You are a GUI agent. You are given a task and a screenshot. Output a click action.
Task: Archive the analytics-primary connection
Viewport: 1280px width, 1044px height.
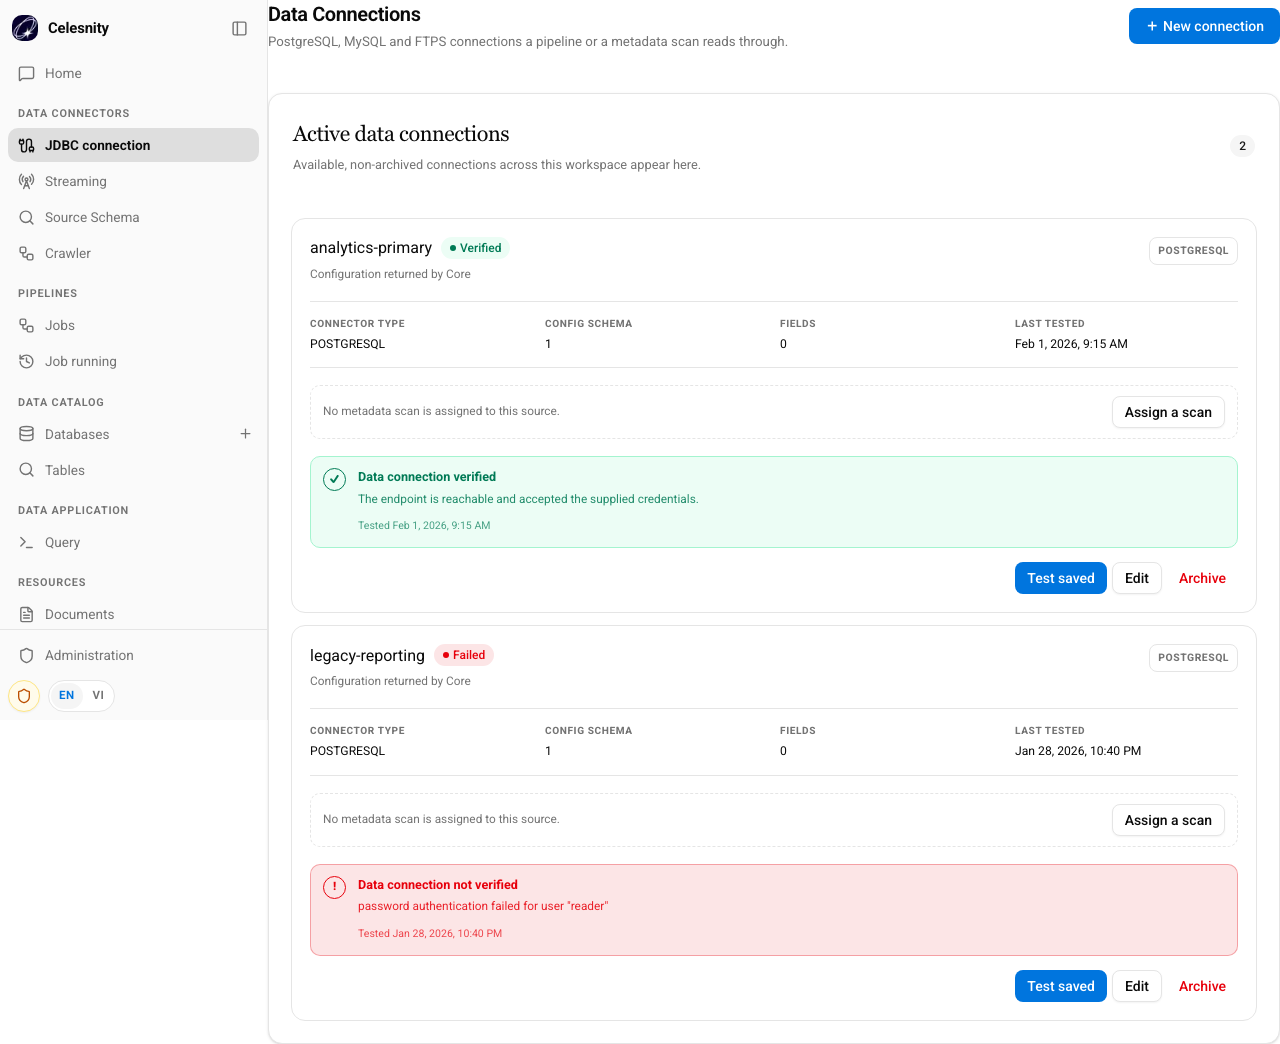(1202, 578)
